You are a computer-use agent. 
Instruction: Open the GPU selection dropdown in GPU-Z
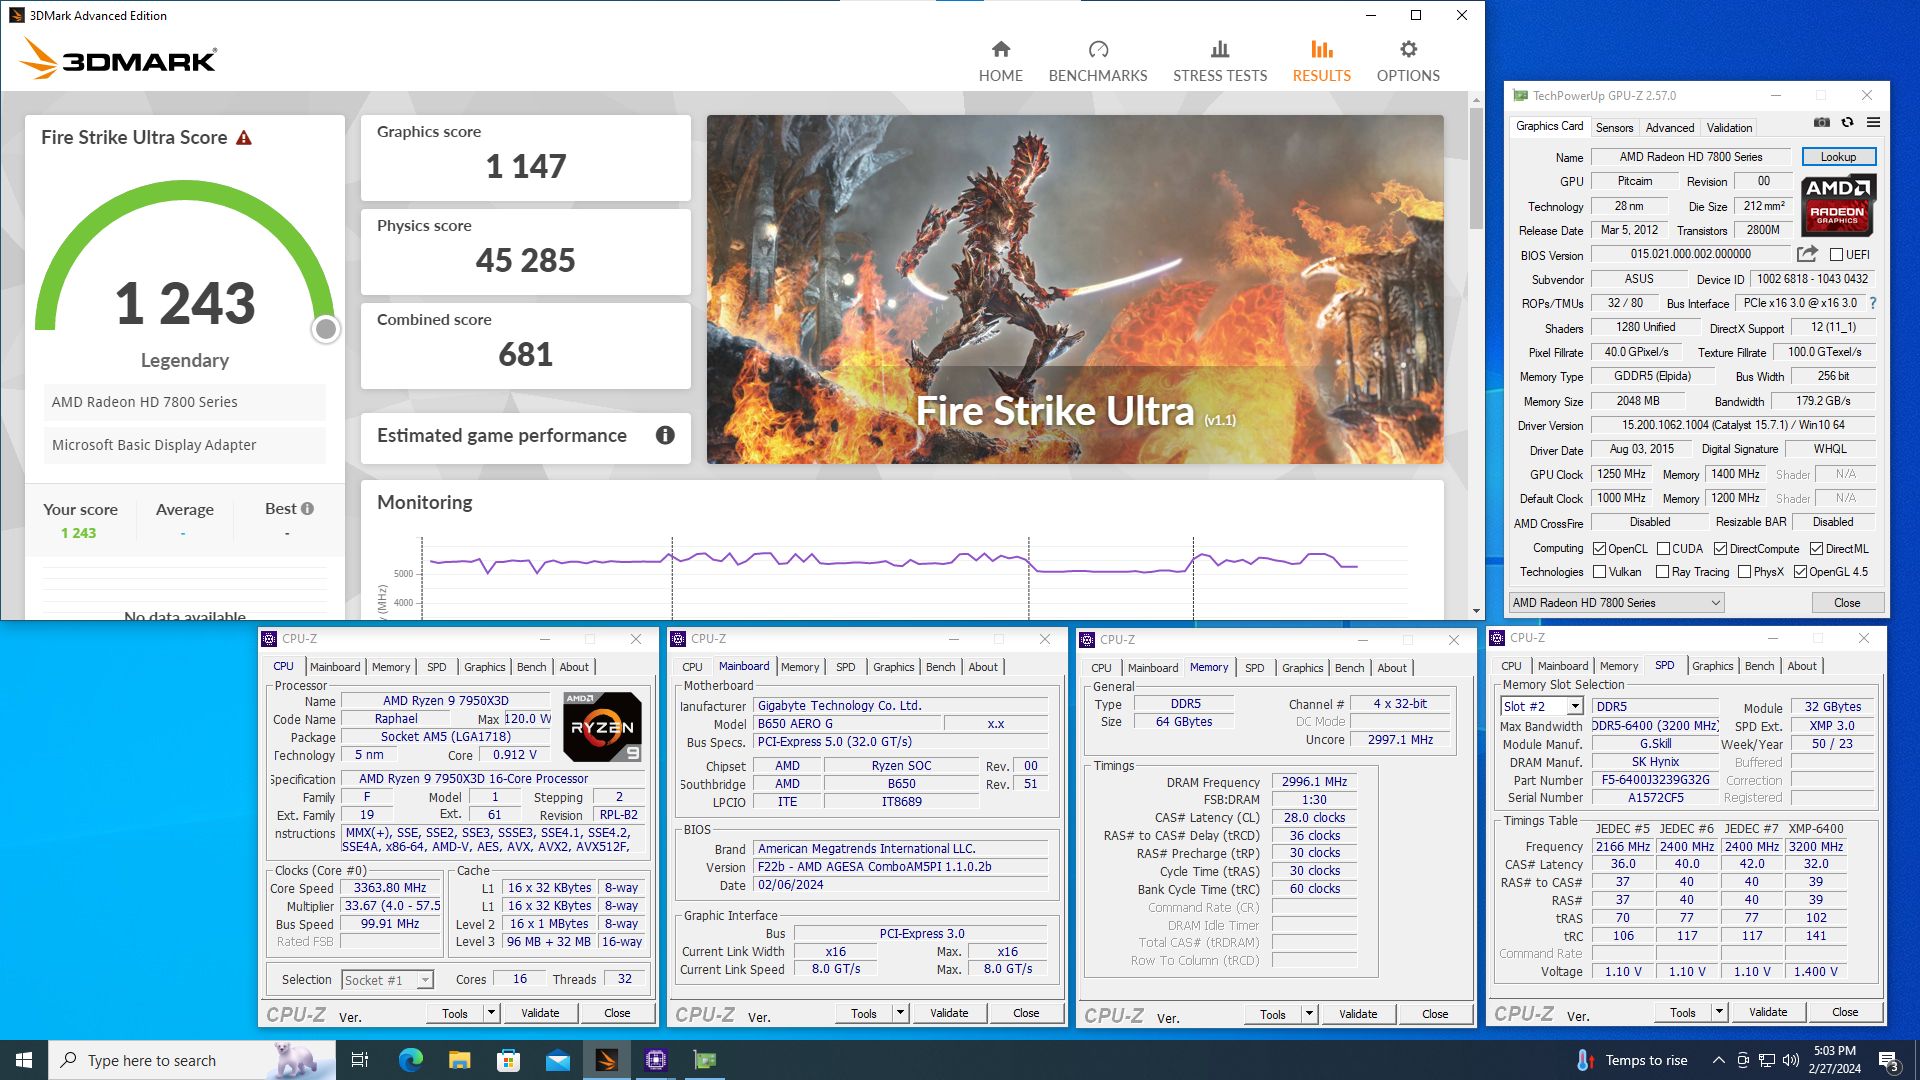(1616, 603)
